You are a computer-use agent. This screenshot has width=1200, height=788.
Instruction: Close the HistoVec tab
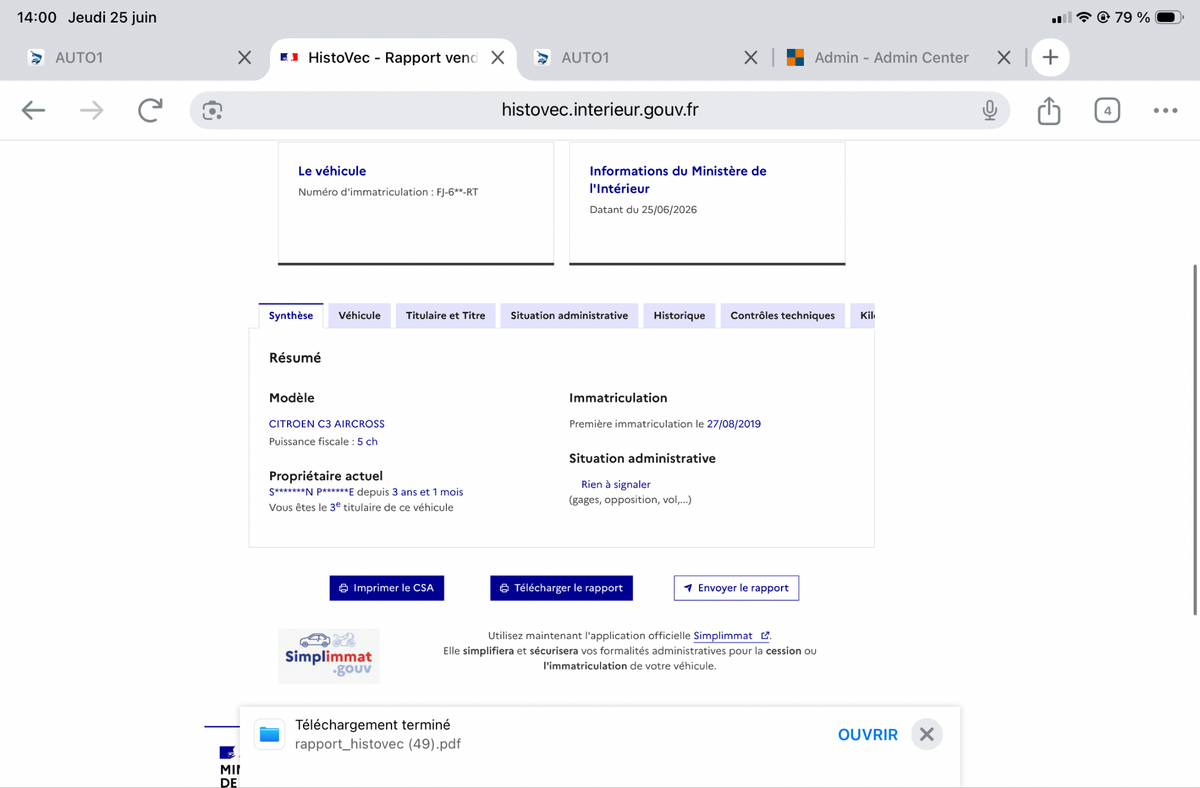click(497, 58)
